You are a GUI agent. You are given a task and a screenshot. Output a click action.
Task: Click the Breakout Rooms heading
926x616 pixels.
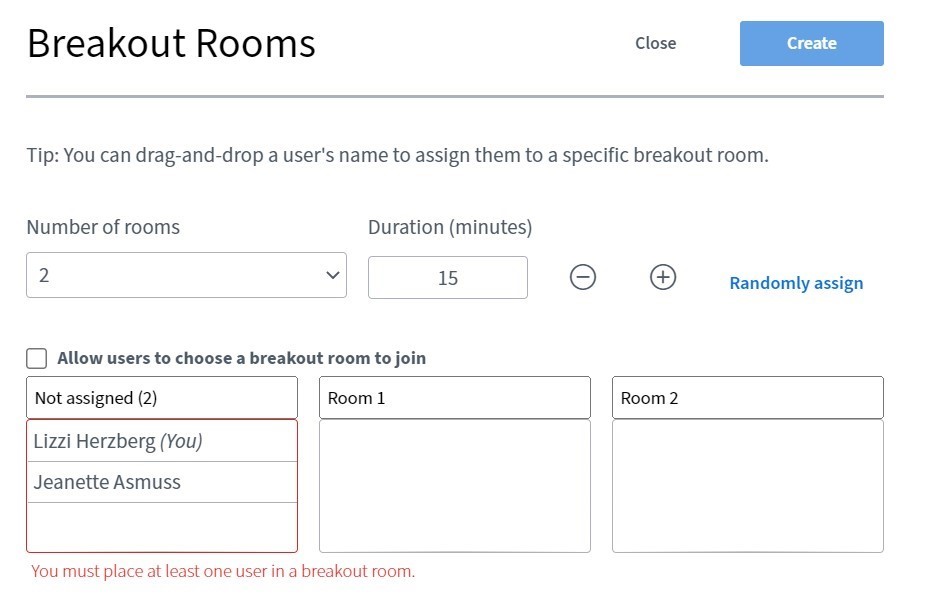coord(171,44)
